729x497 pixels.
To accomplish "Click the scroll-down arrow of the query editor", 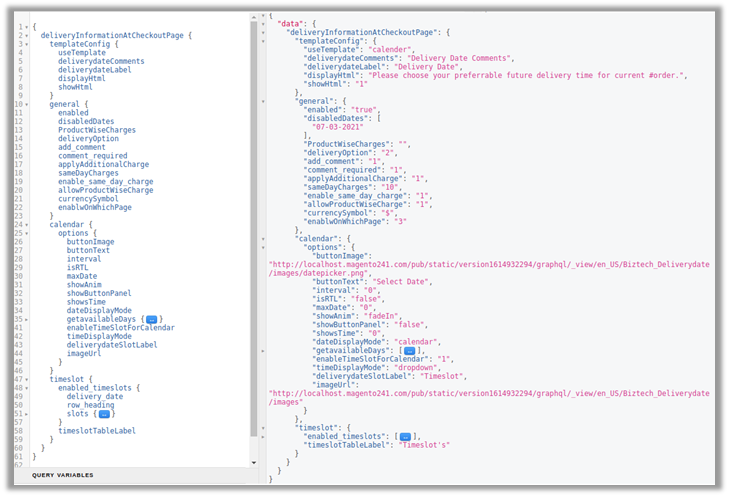I will [254, 461].
